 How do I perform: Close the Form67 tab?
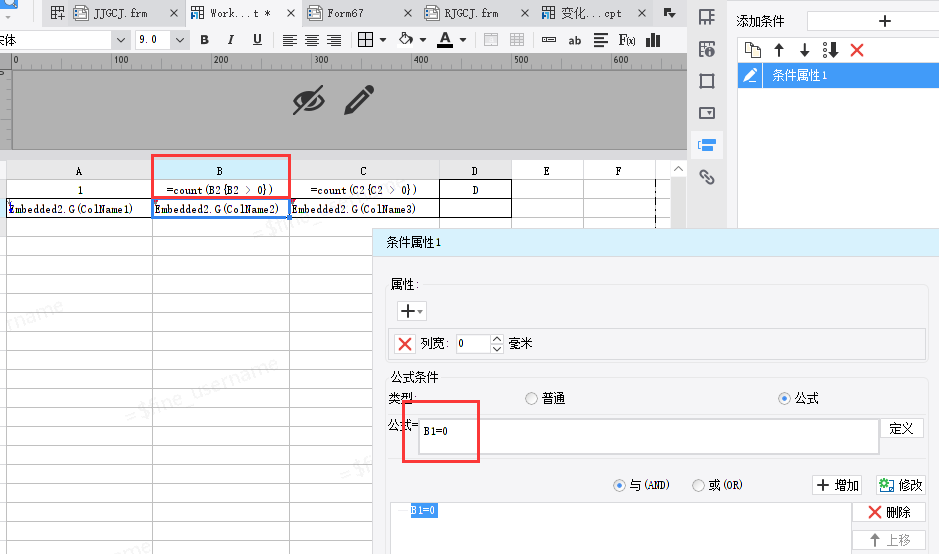408,13
